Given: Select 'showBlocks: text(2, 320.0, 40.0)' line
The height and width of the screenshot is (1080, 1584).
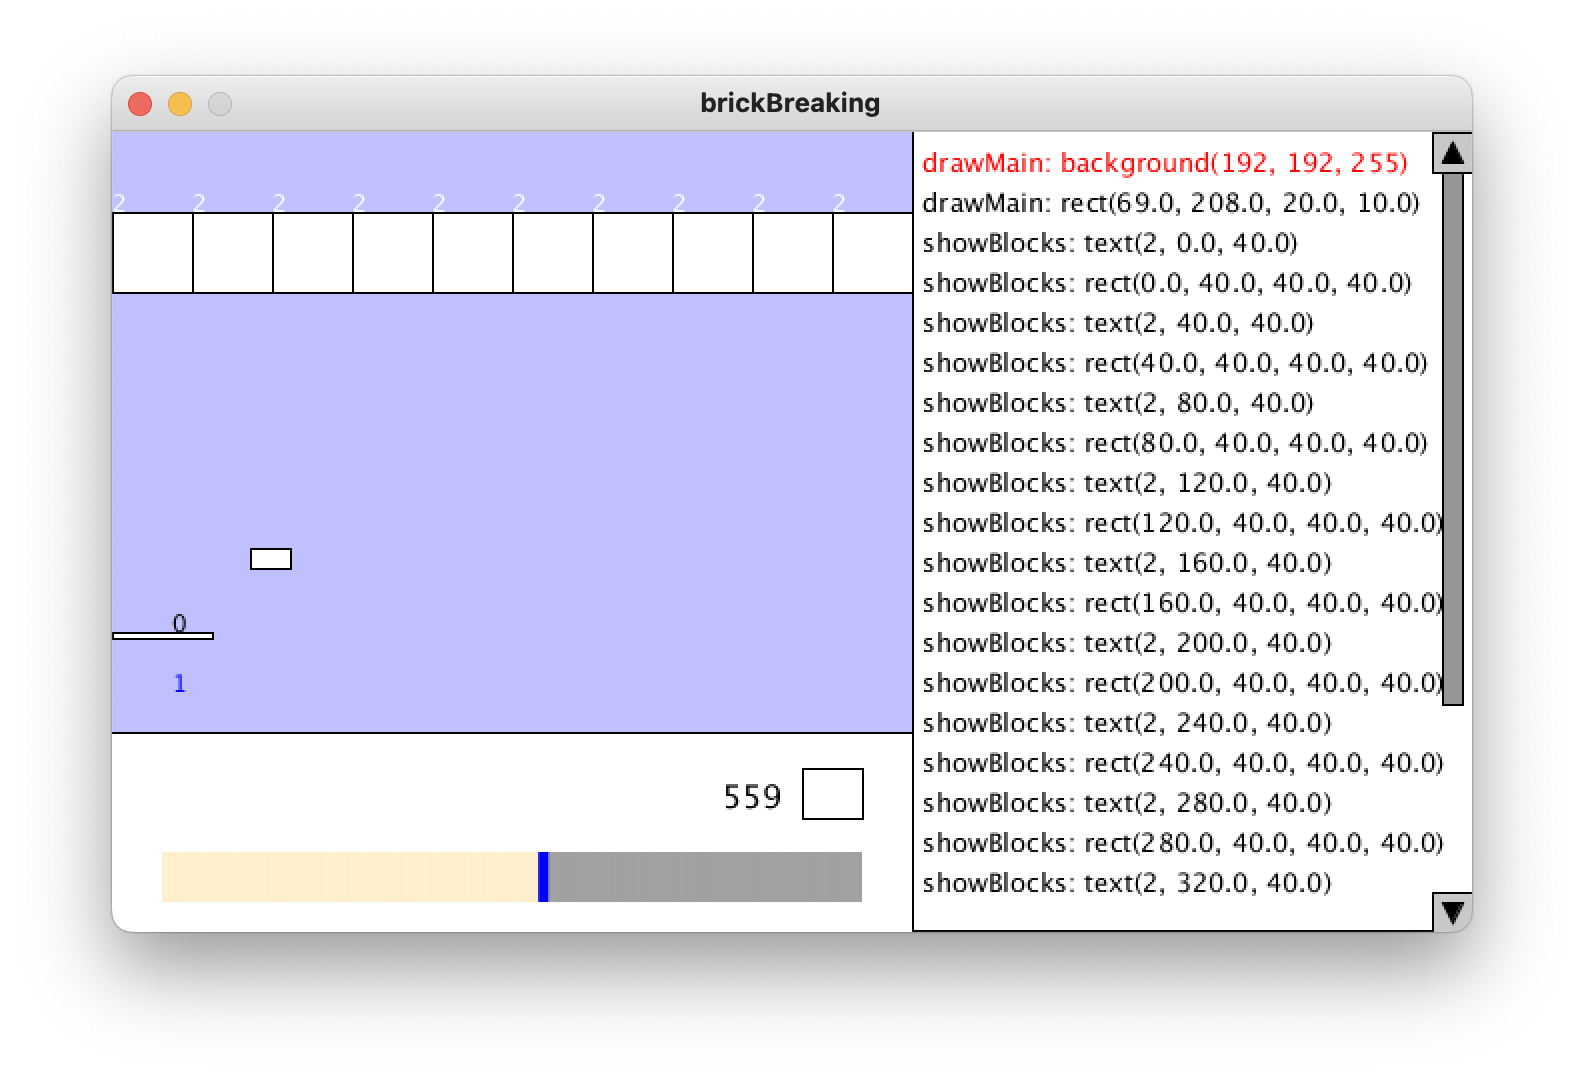Looking at the screenshot, I should click(x=1127, y=883).
